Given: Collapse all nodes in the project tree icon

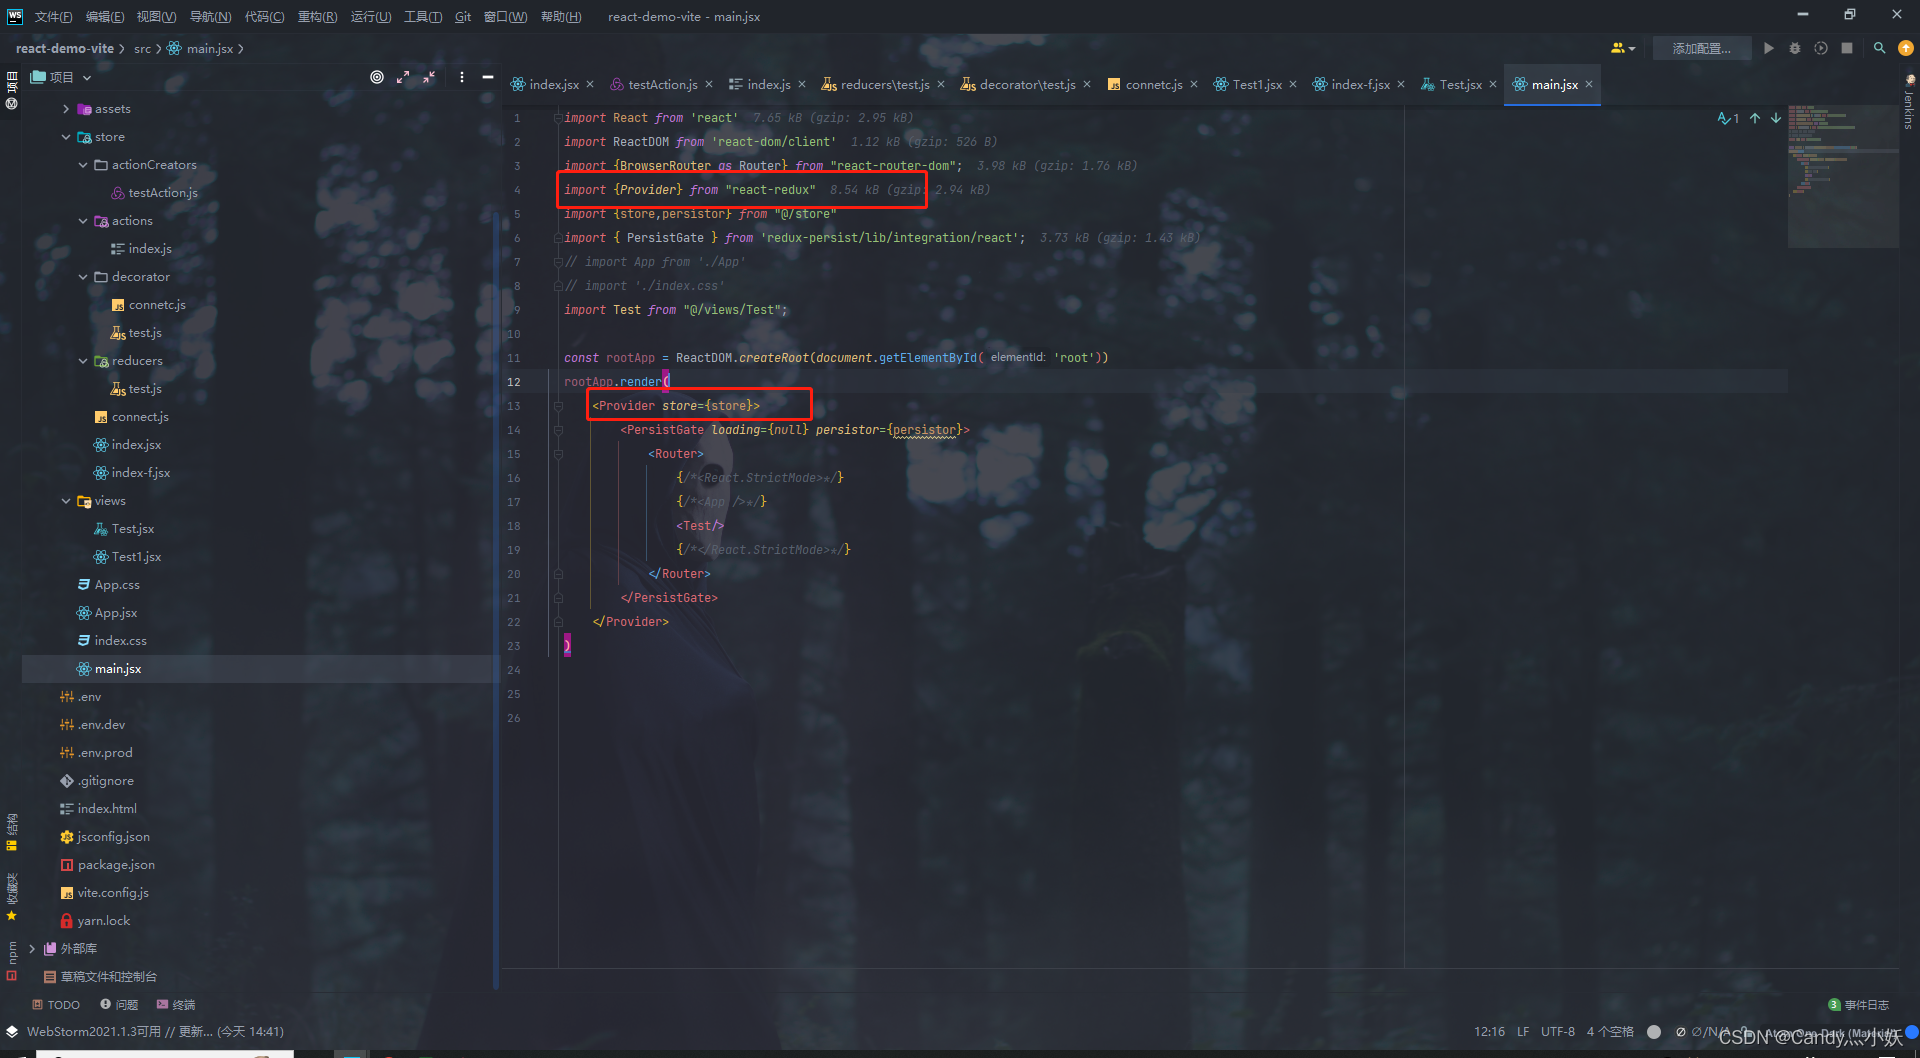Looking at the screenshot, I should tap(429, 76).
